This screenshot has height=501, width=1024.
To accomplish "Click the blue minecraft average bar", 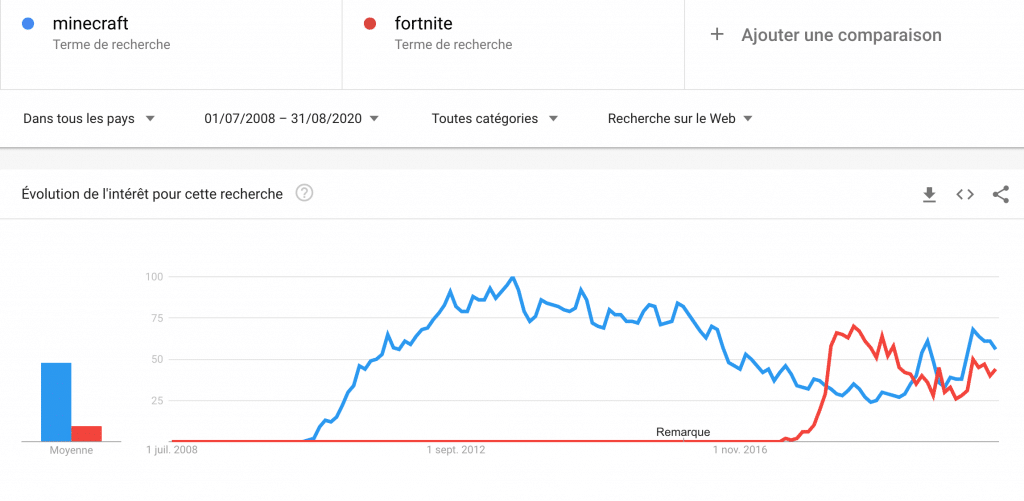I will (x=56, y=401).
